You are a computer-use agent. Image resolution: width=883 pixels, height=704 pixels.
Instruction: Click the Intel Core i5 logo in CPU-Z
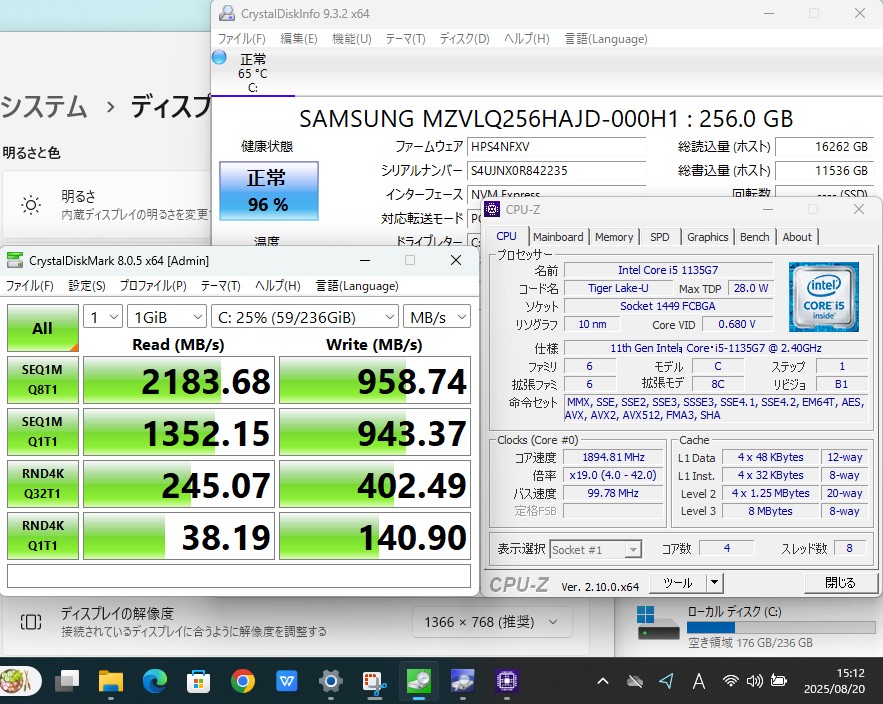click(x=823, y=296)
